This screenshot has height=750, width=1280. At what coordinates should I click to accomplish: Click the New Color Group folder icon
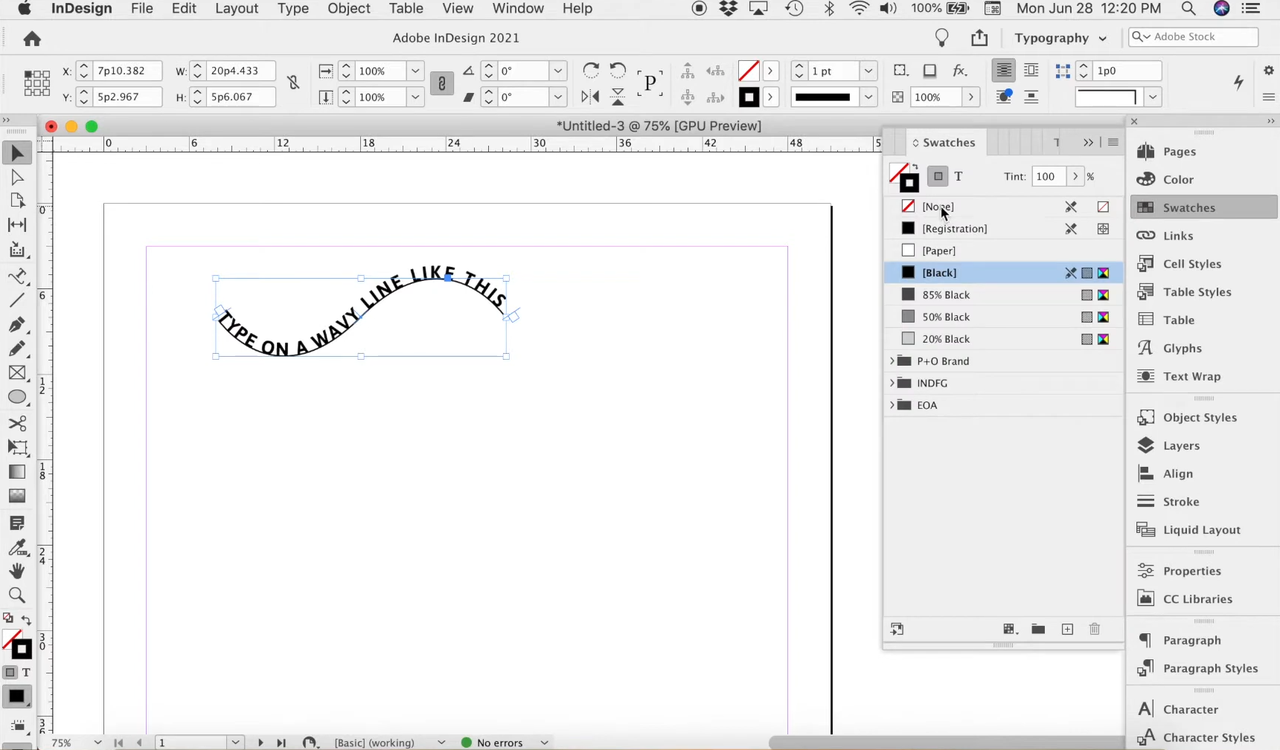click(x=1038, y=629)
